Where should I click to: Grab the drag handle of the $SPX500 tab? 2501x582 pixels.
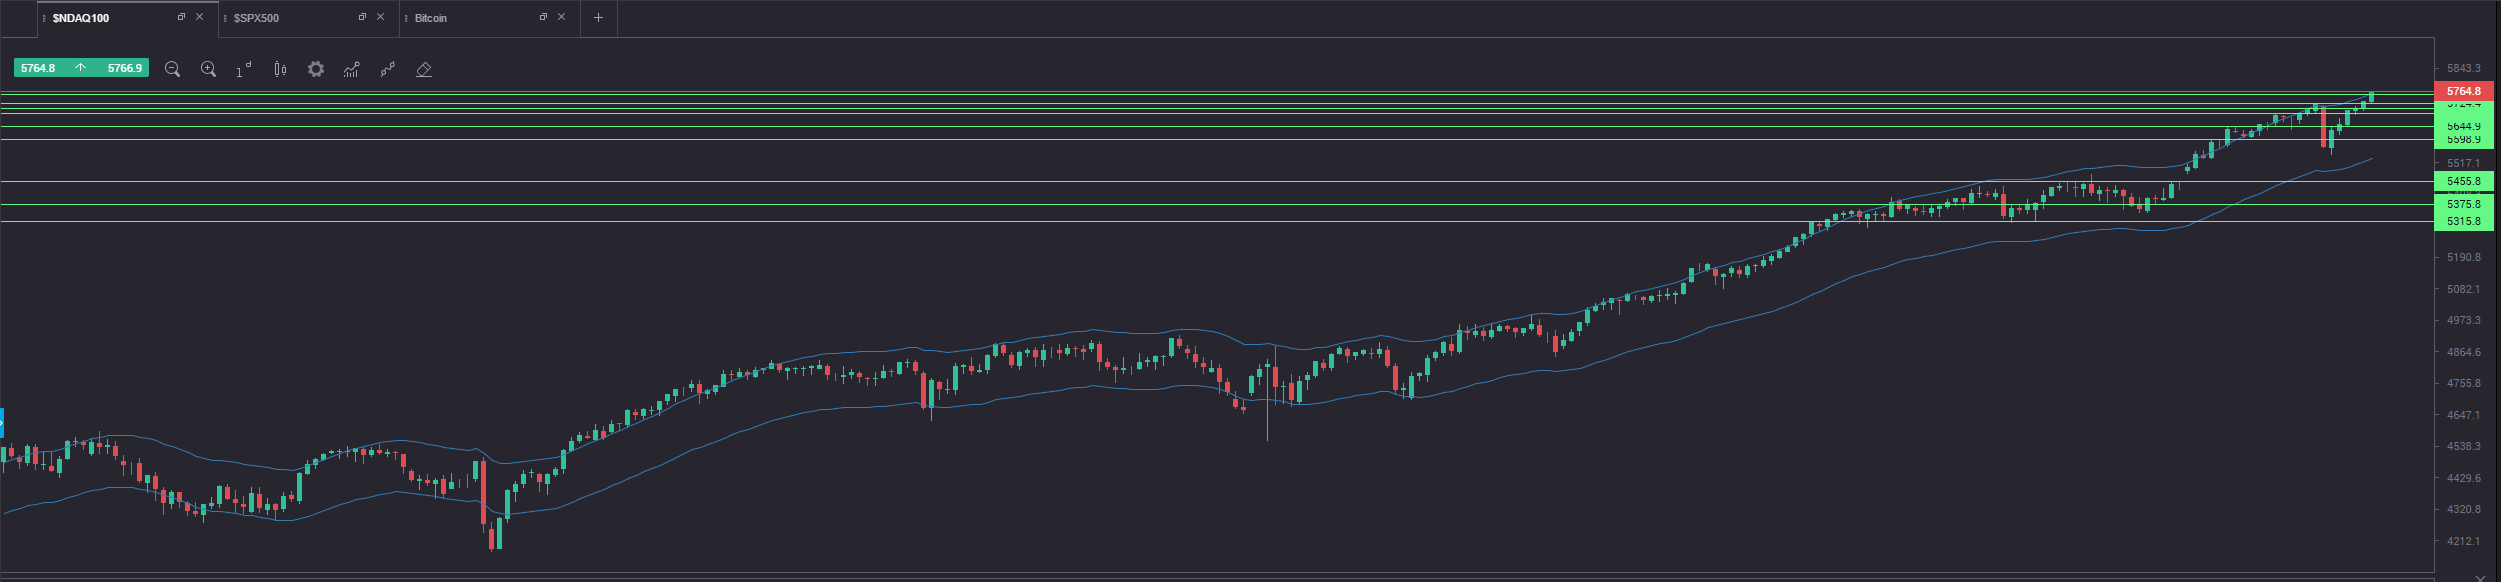coord(226,18)
